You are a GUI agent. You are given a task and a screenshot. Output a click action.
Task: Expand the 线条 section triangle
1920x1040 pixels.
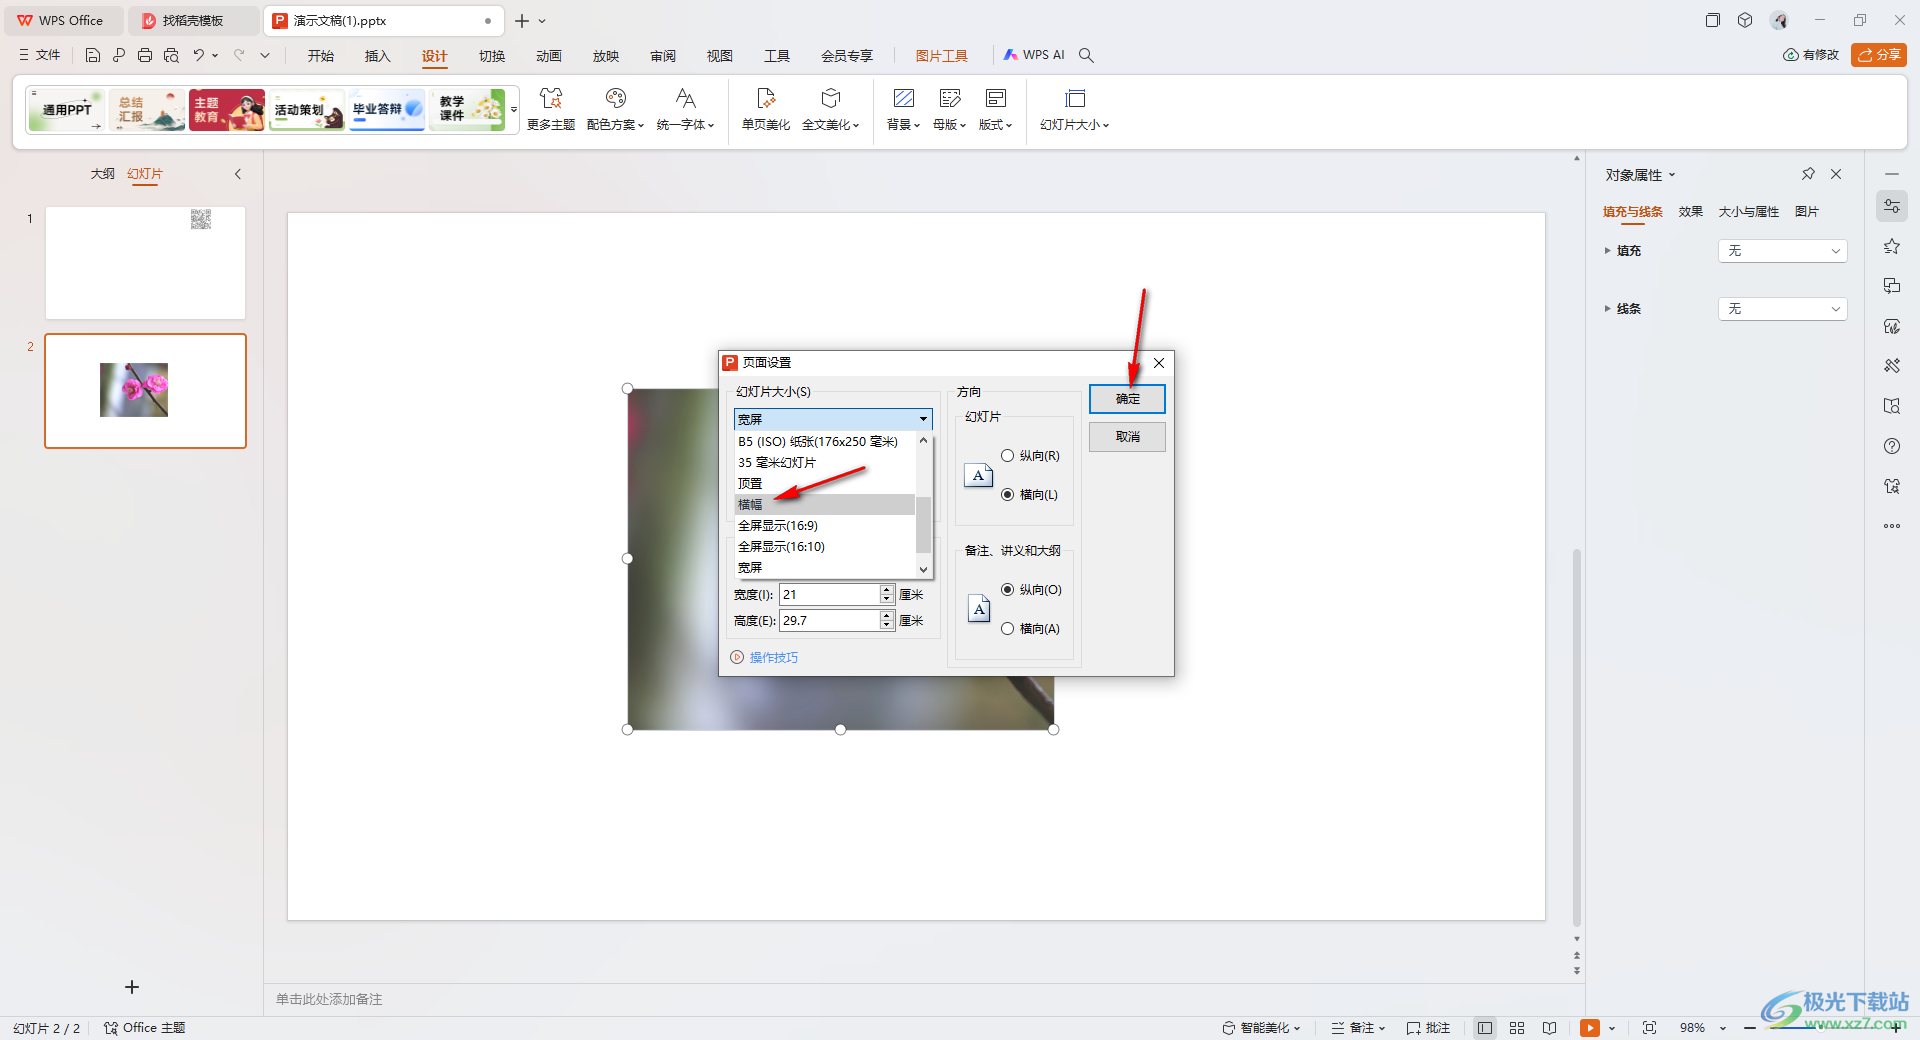(1608, 309)
